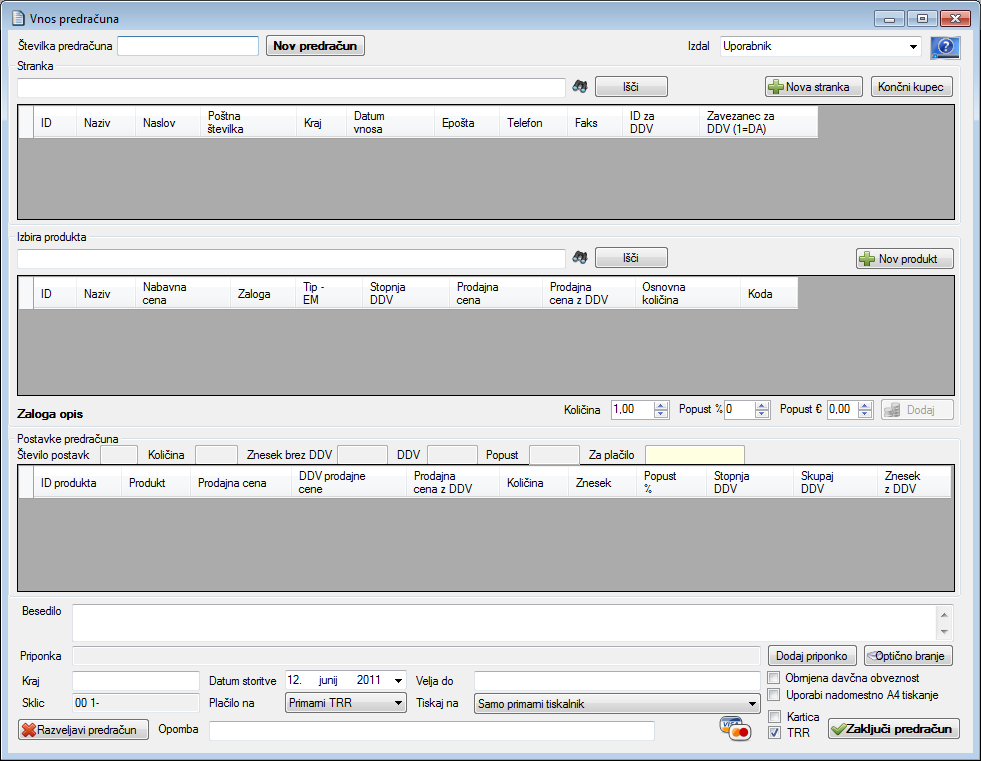Click the Velja do input field

(617, 680)
